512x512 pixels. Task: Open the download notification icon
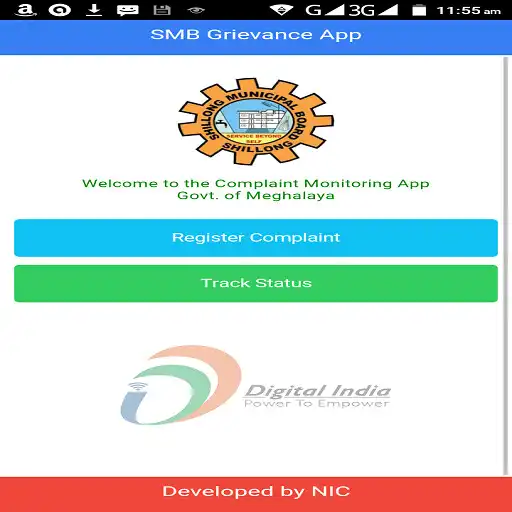94,10
